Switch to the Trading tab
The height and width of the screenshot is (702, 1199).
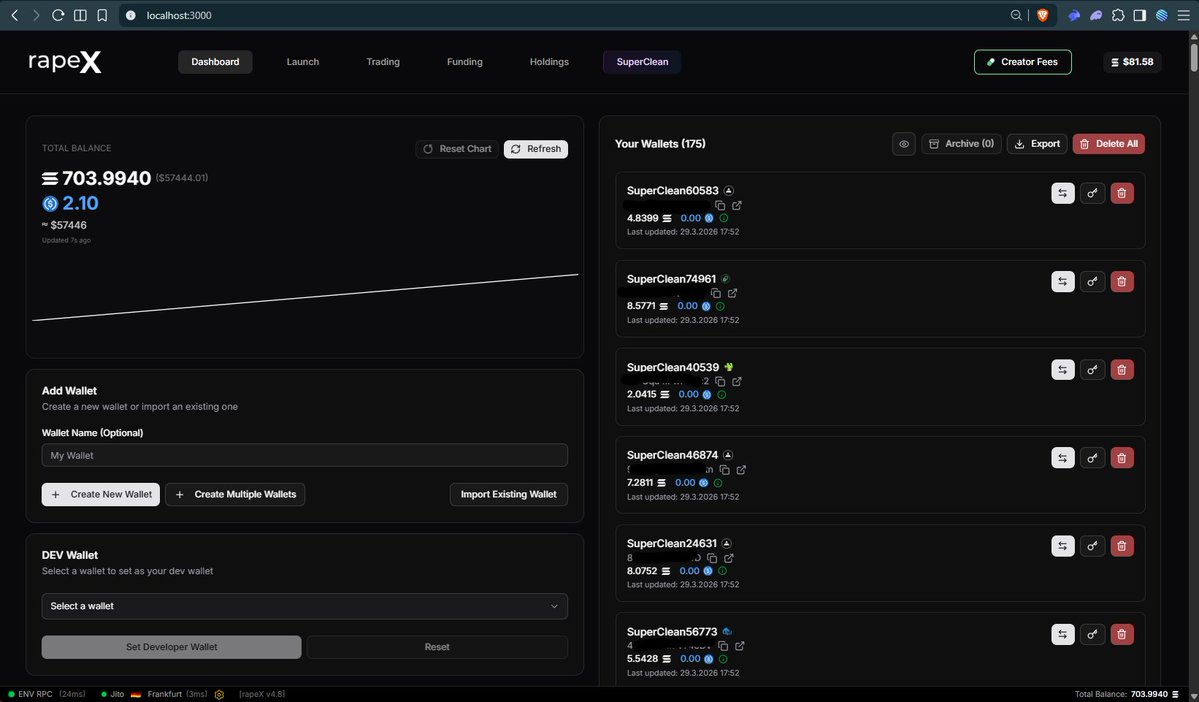383,62
